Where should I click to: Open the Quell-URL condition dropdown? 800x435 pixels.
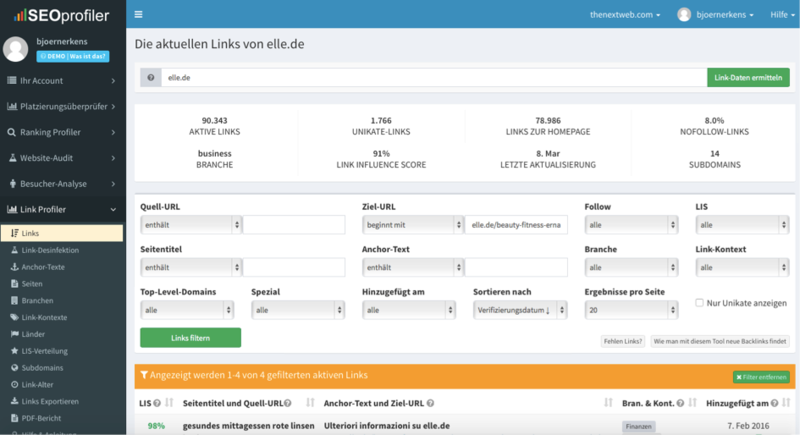coord(190,225)
